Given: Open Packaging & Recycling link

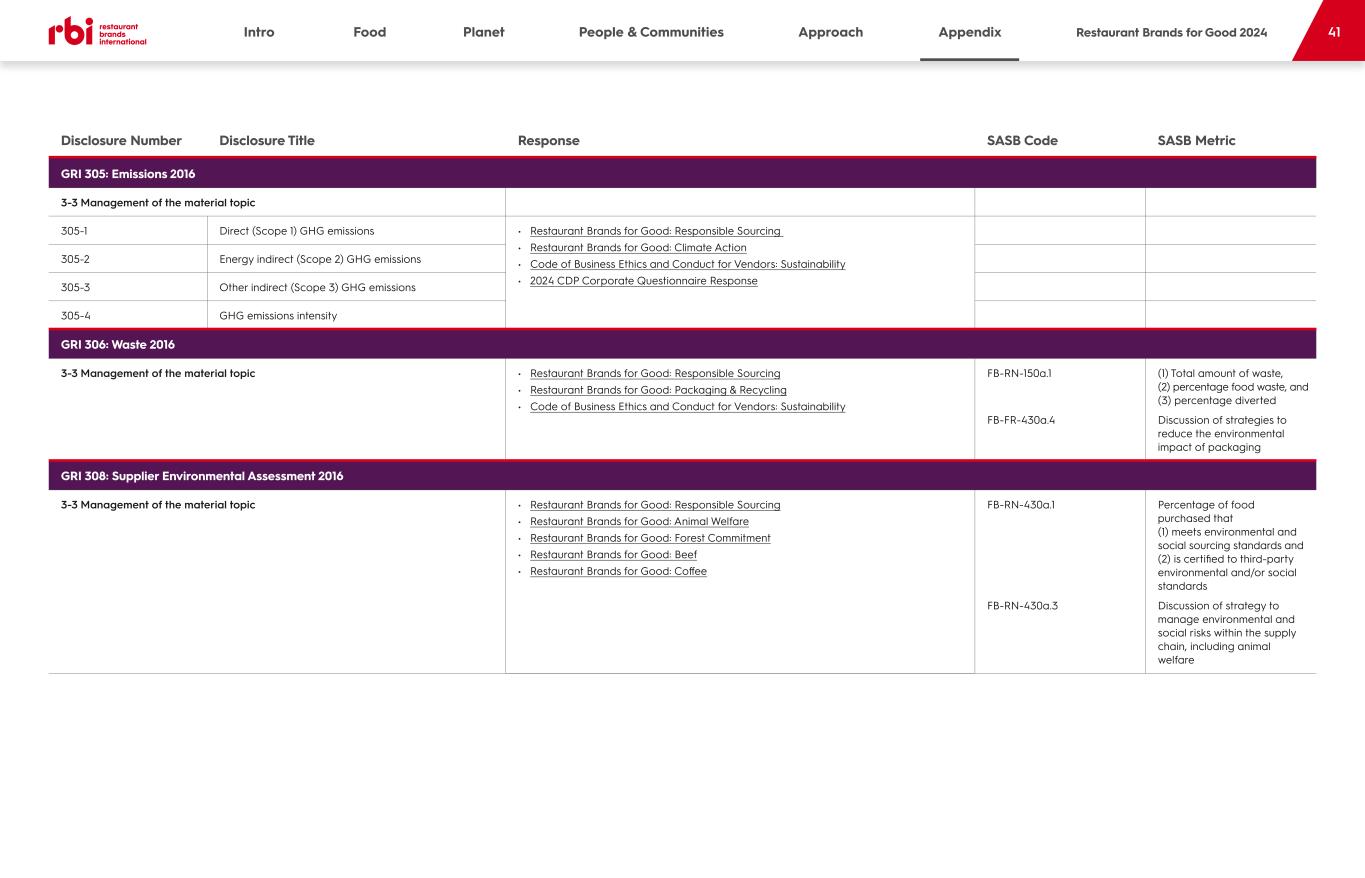Looking at the screenshot, I should tap(658, 390).
